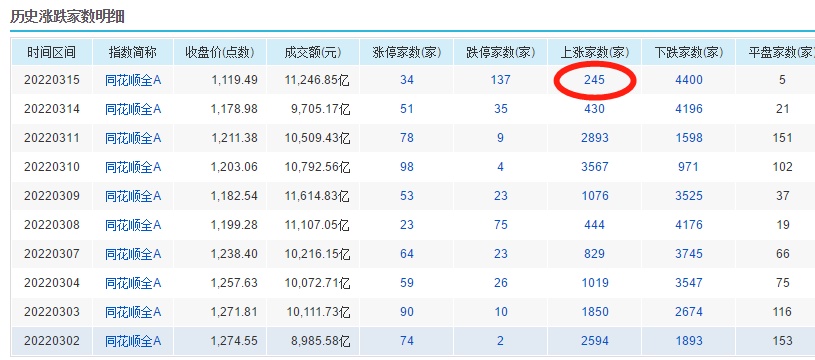Click the 涨停家数(家) column header
815x360 pixels.
pos(407,52)
